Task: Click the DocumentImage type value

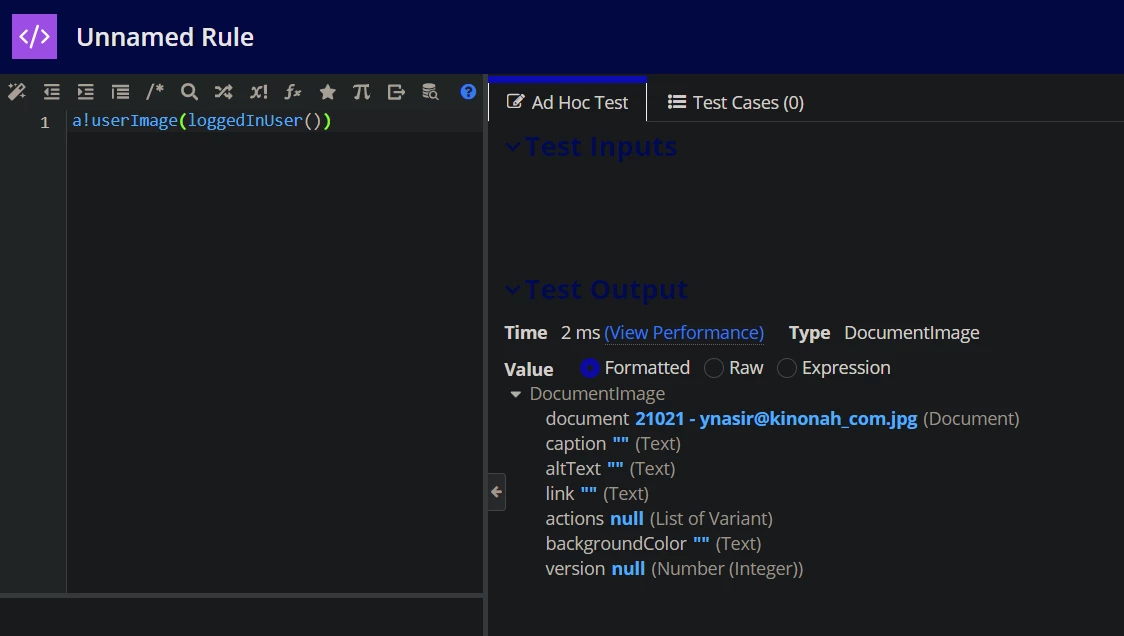Action: click(912, 333)
